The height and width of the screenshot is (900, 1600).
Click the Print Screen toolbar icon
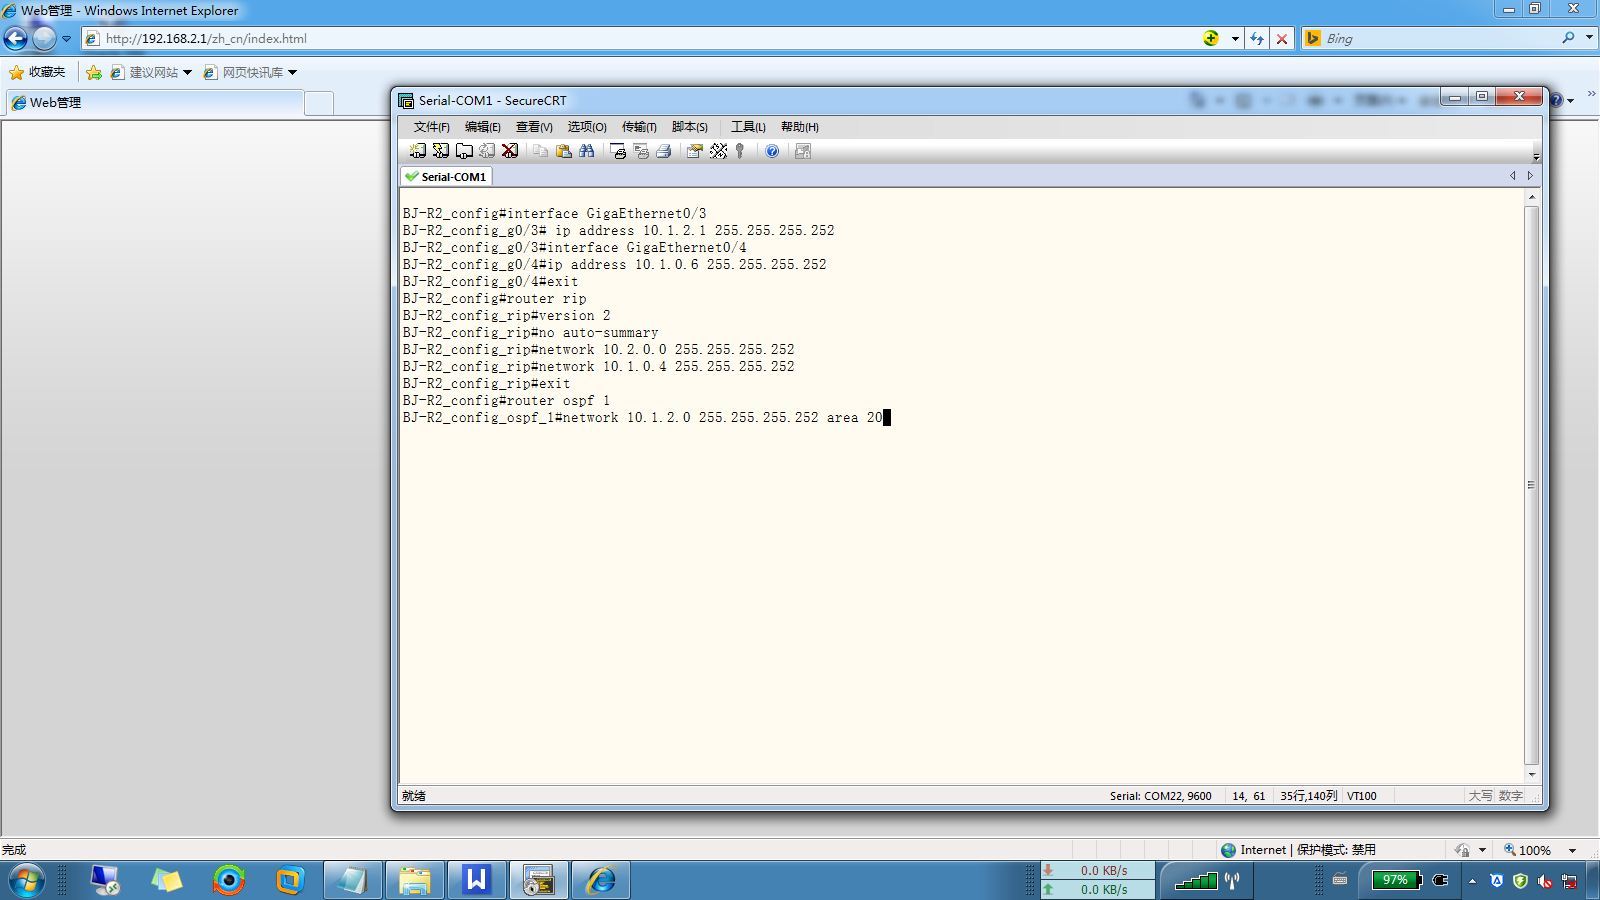click(x=617, y=151)
